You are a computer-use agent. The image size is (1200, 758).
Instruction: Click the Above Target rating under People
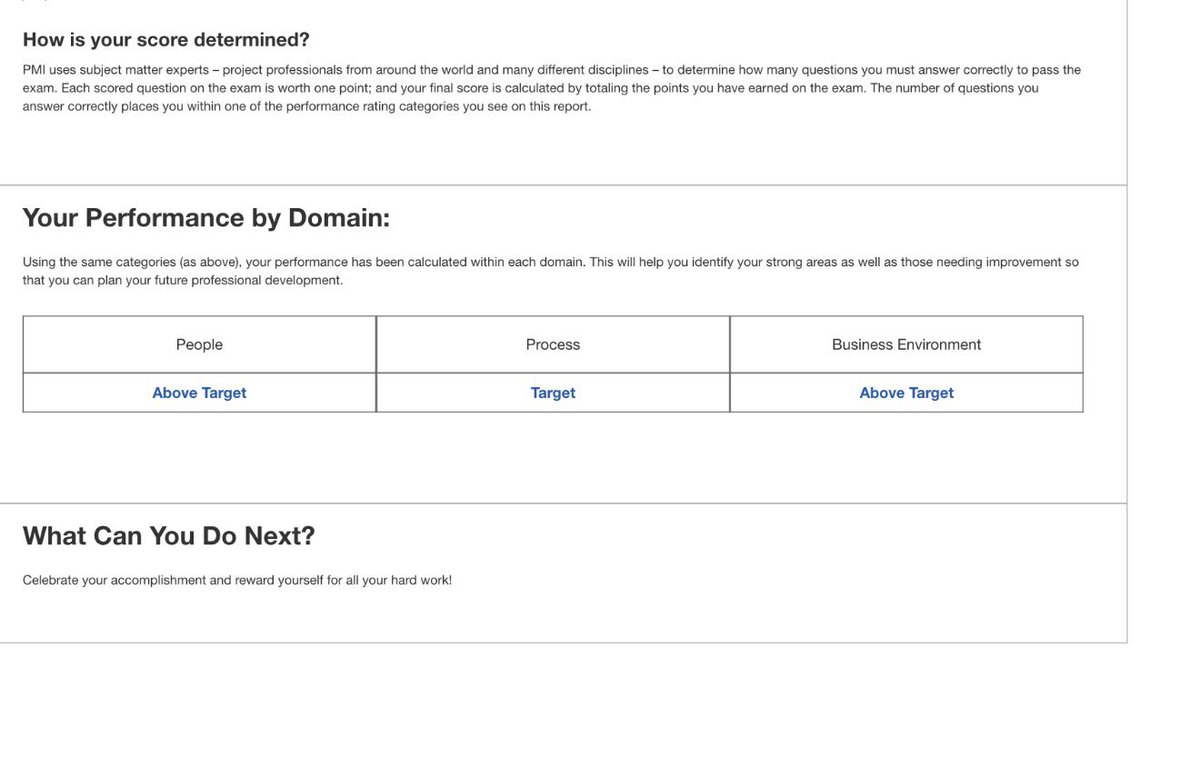click(199, 393)
